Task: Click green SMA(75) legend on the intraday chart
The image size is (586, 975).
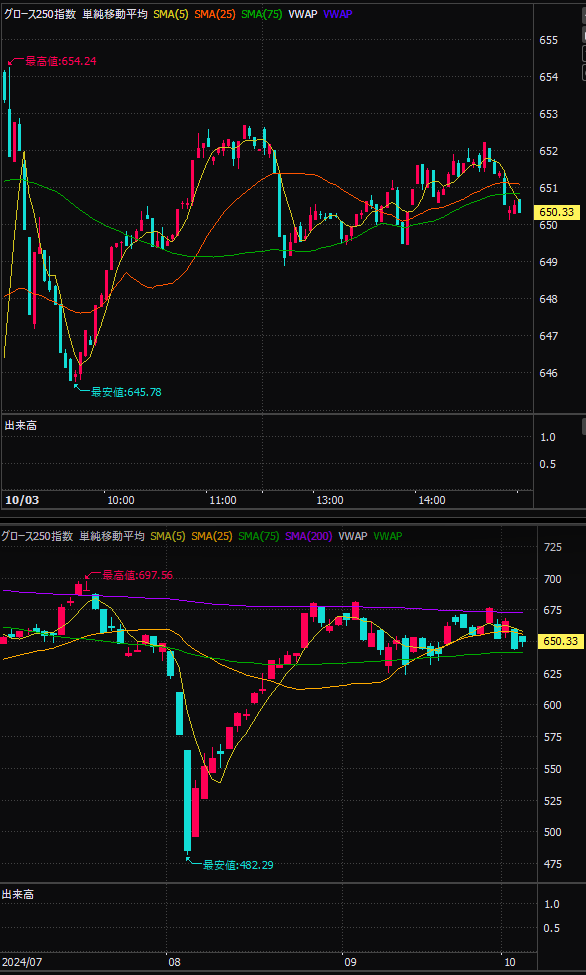Action: [x=262, y=15]
